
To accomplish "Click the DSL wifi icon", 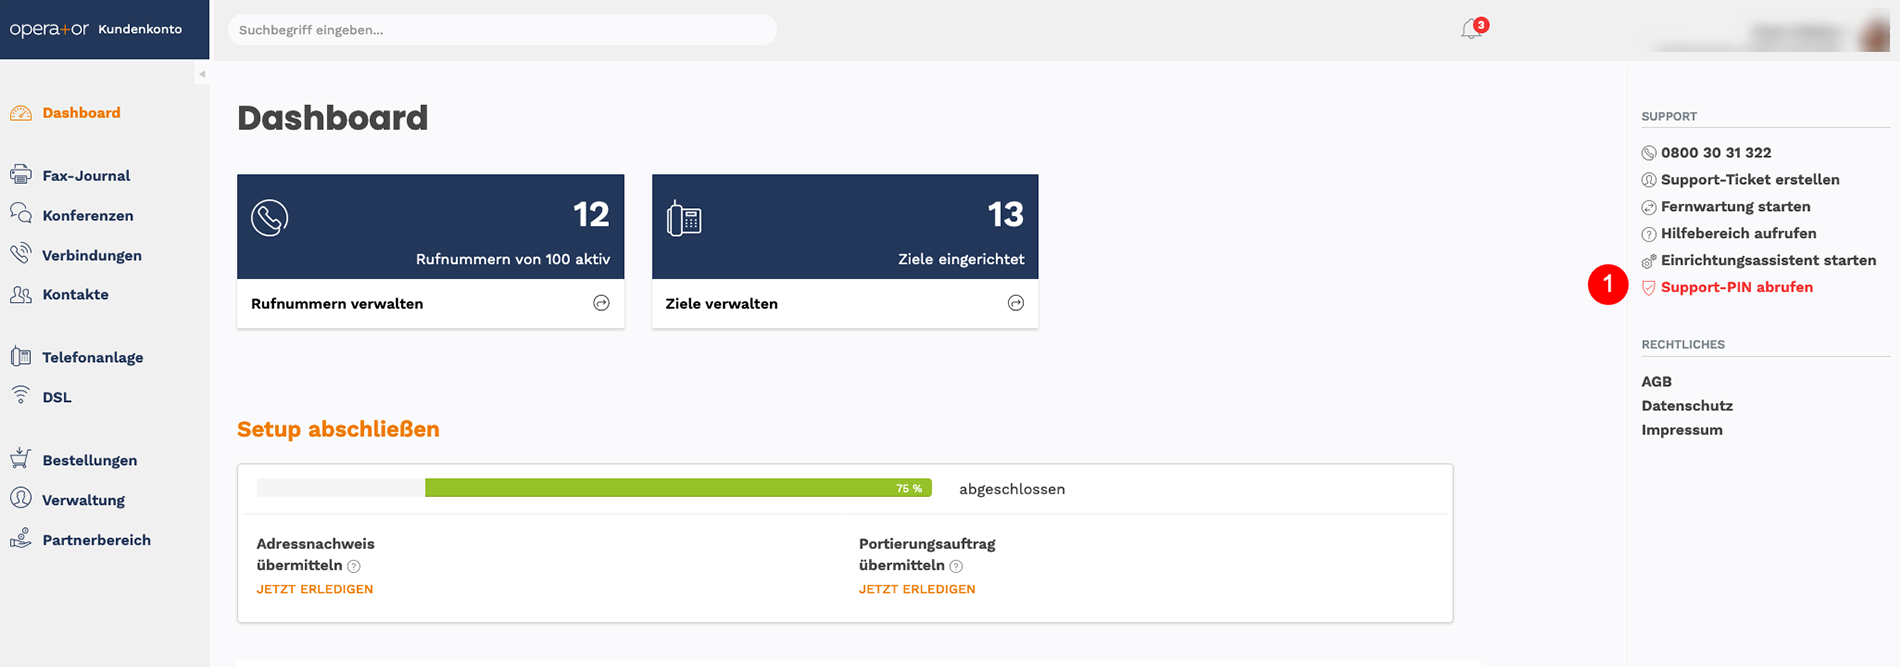I will [x=21, y=395].
